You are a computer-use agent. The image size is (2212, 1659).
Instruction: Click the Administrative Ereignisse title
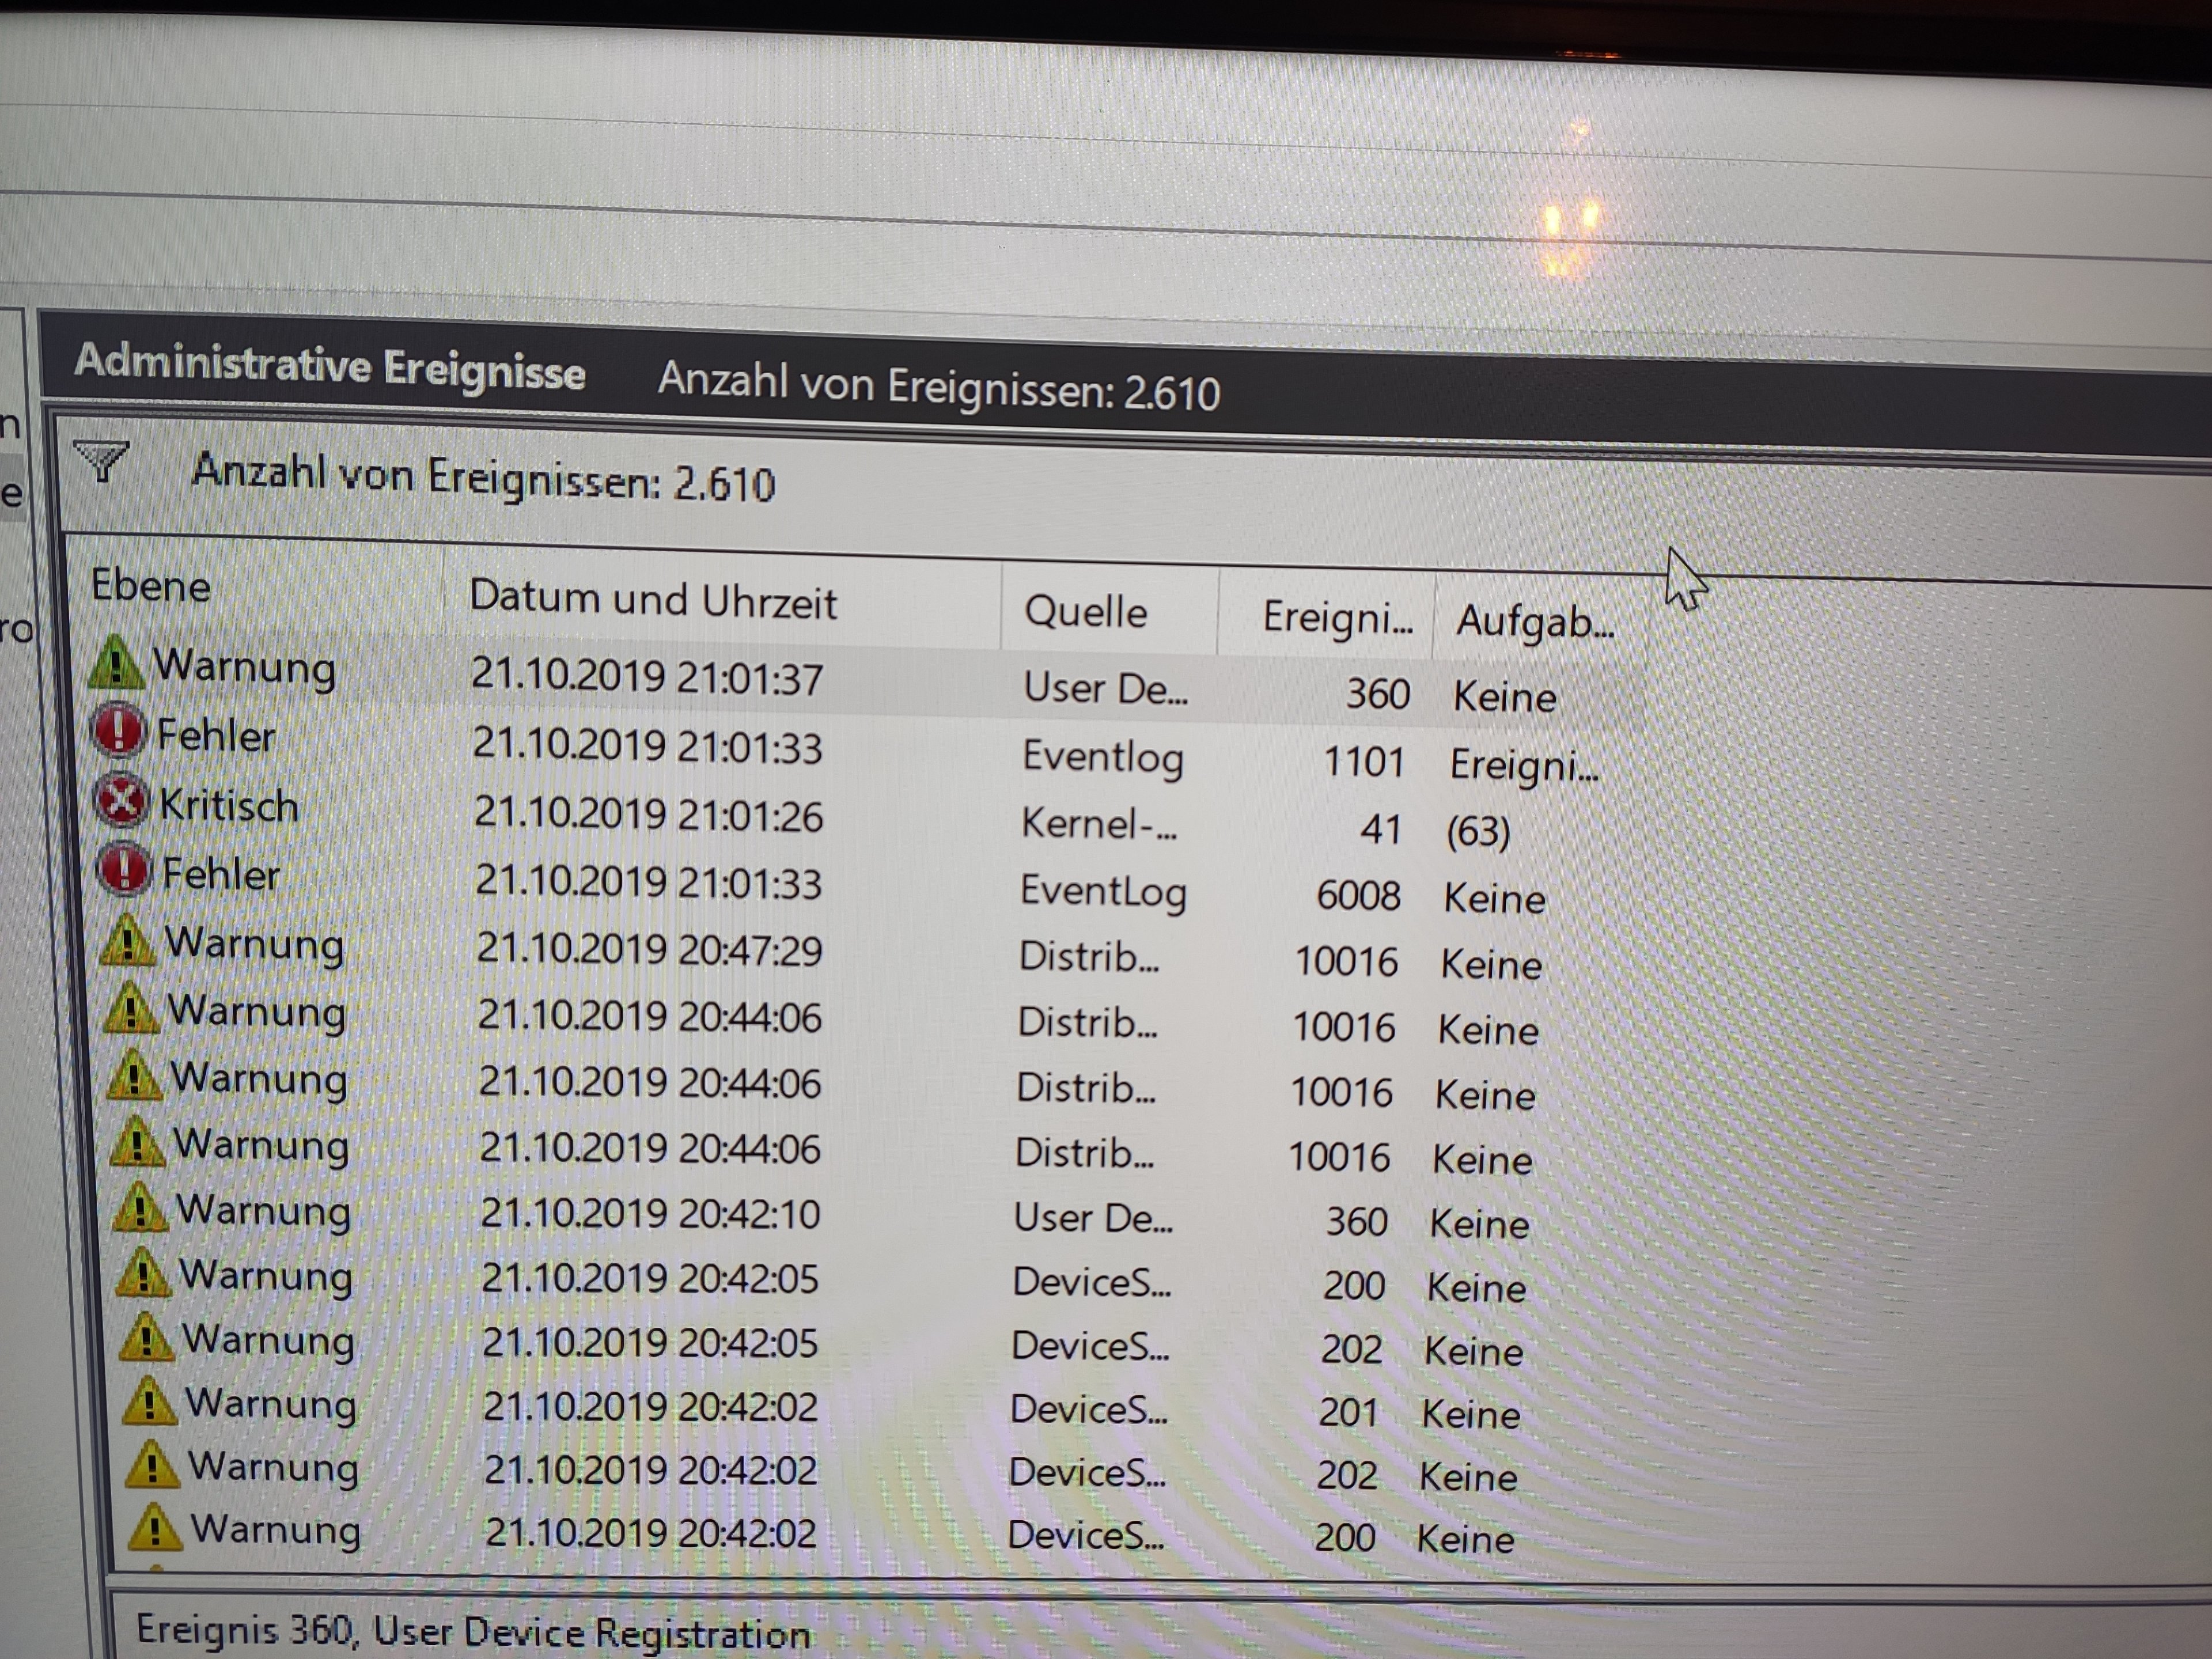pyautogui.click(x=330, y=366)
